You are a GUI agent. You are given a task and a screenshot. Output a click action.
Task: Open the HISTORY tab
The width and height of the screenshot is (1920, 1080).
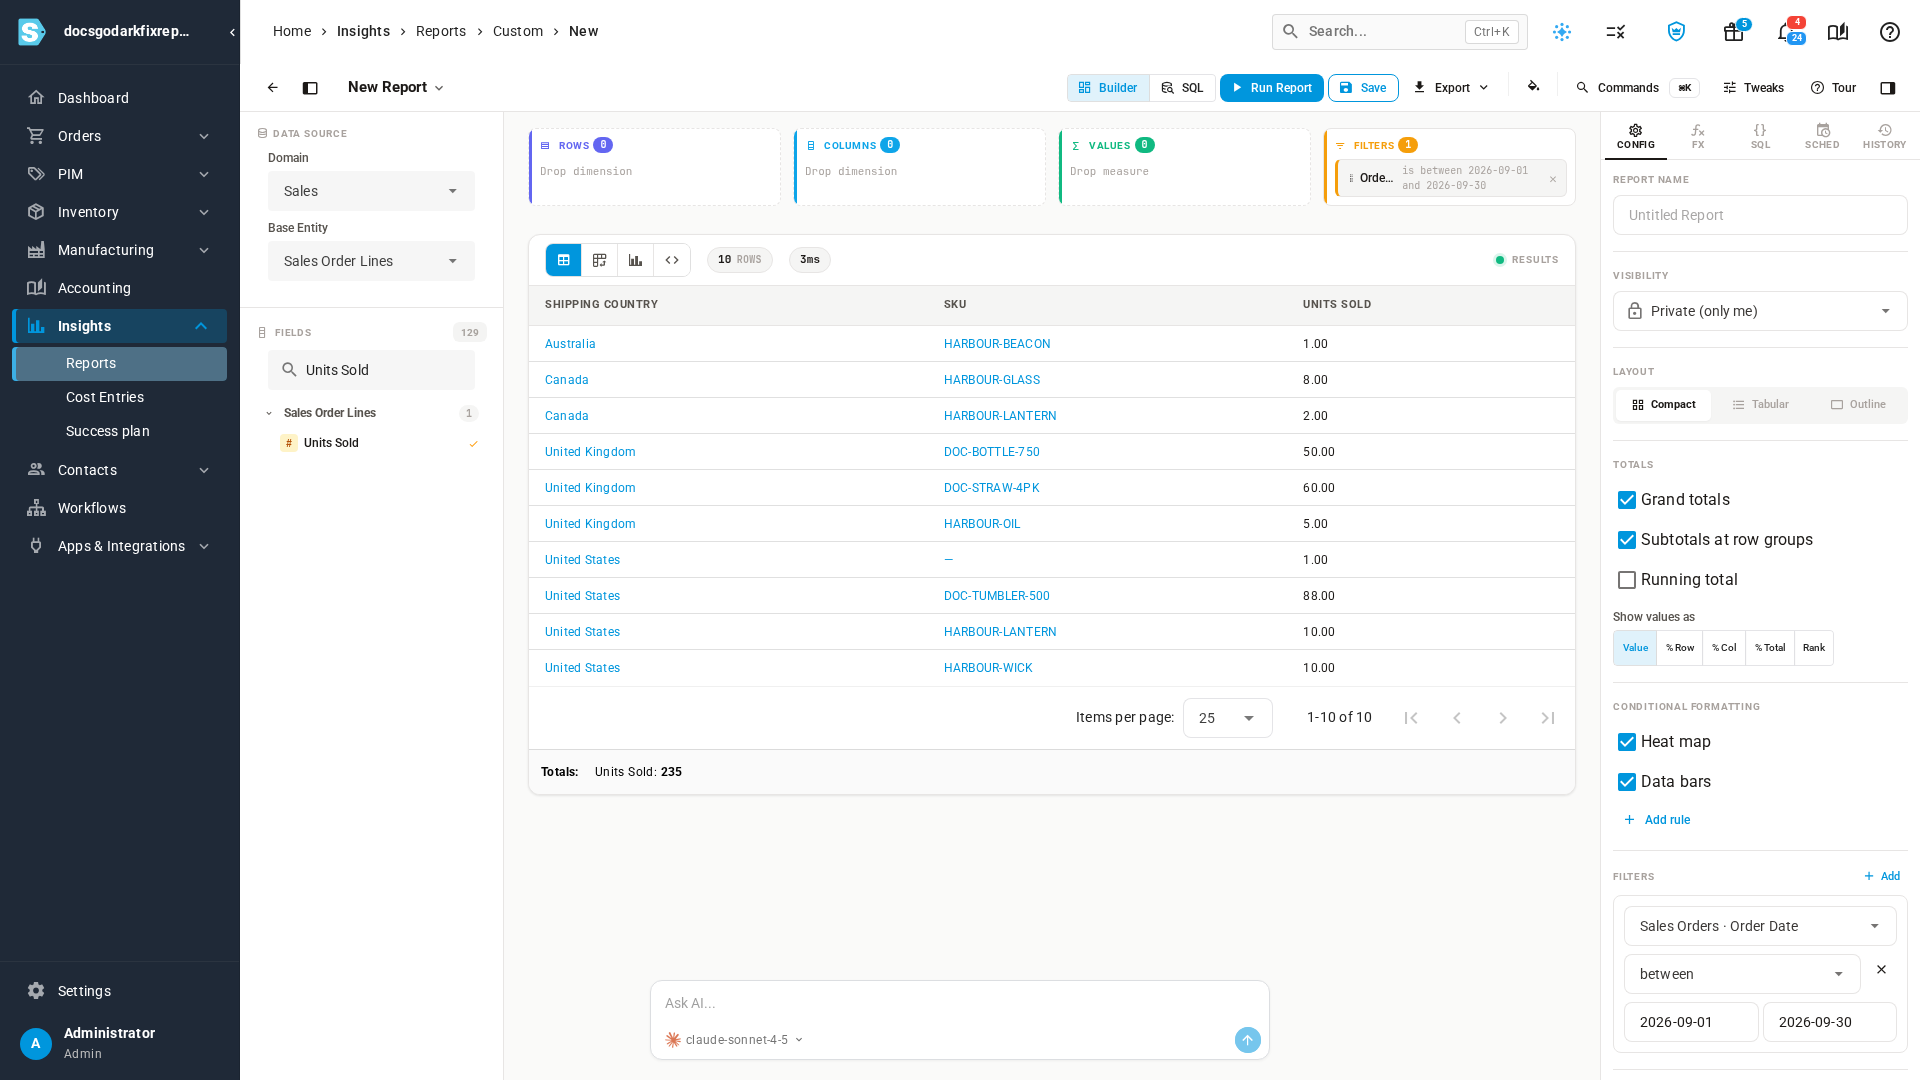tap(1884, 136)
